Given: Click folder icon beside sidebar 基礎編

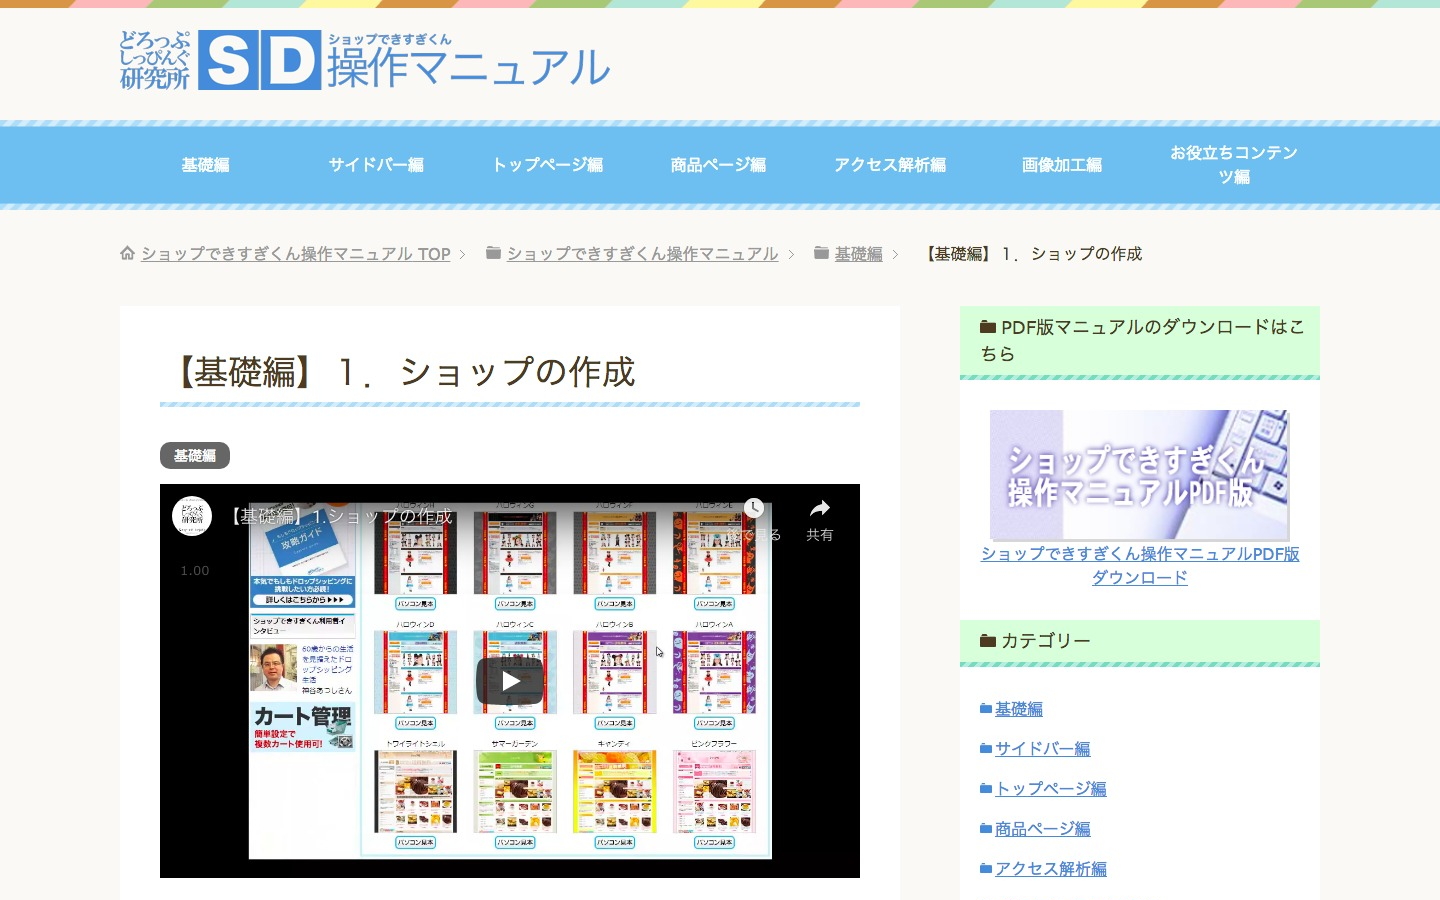Looking at the screenshot, I should (986, 708).
